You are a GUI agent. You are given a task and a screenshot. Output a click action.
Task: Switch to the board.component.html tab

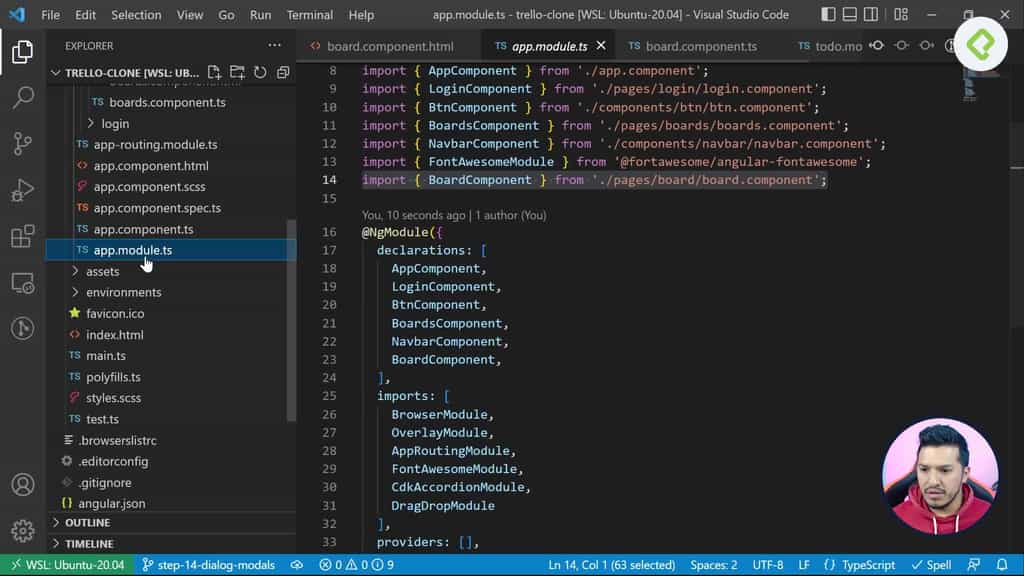[x=385, y=45]
